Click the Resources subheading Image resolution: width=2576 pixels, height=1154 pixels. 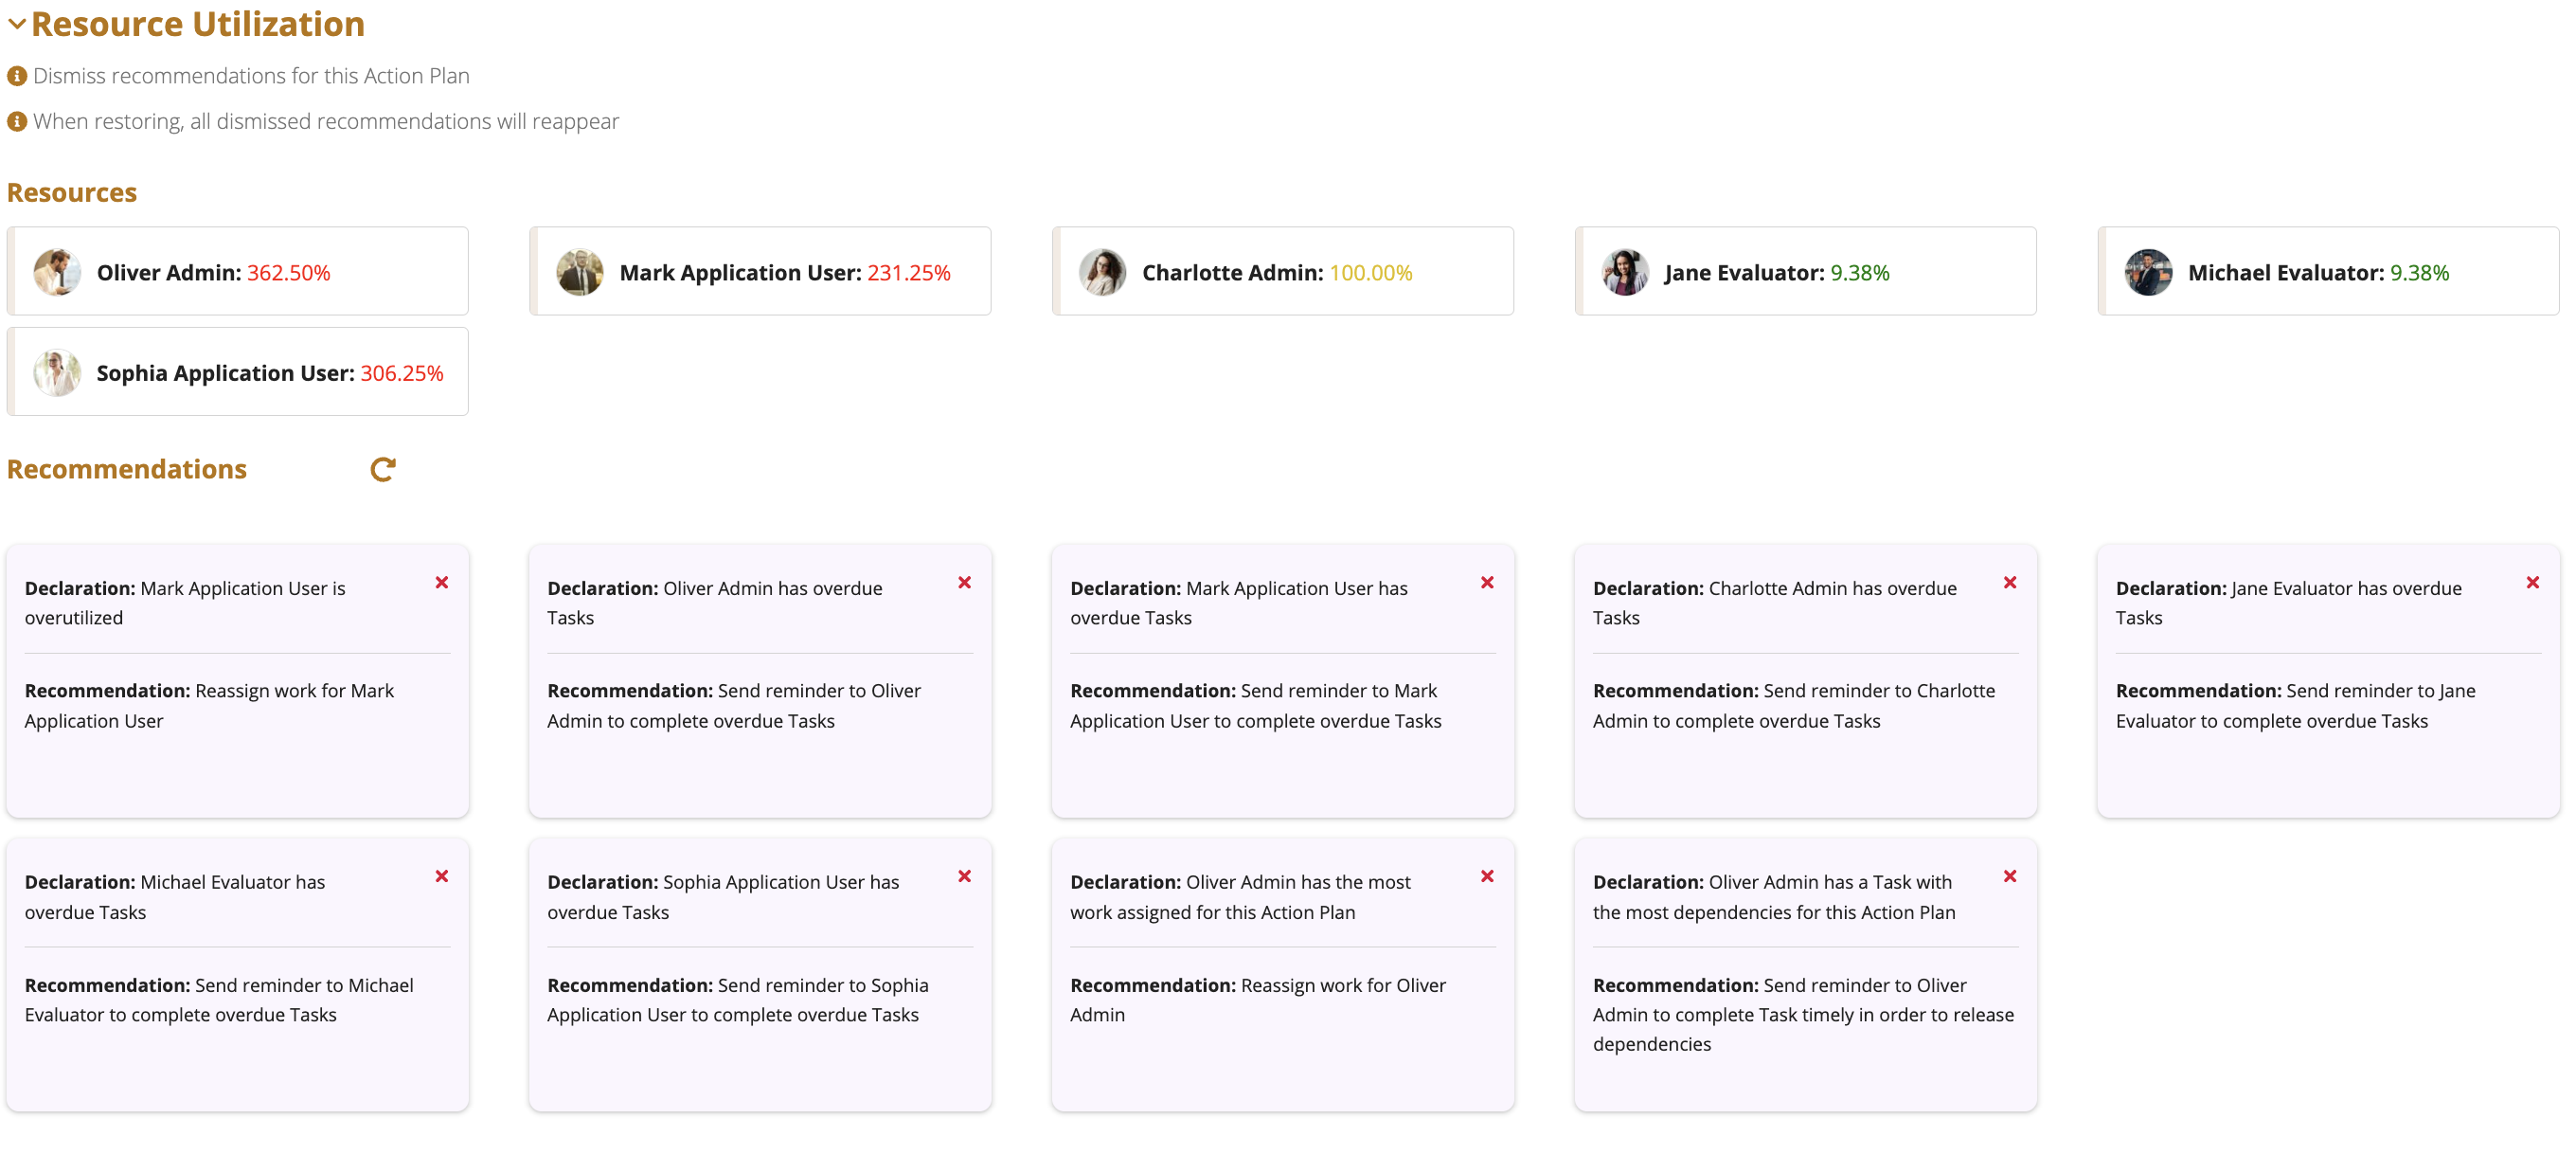point(72,192)
